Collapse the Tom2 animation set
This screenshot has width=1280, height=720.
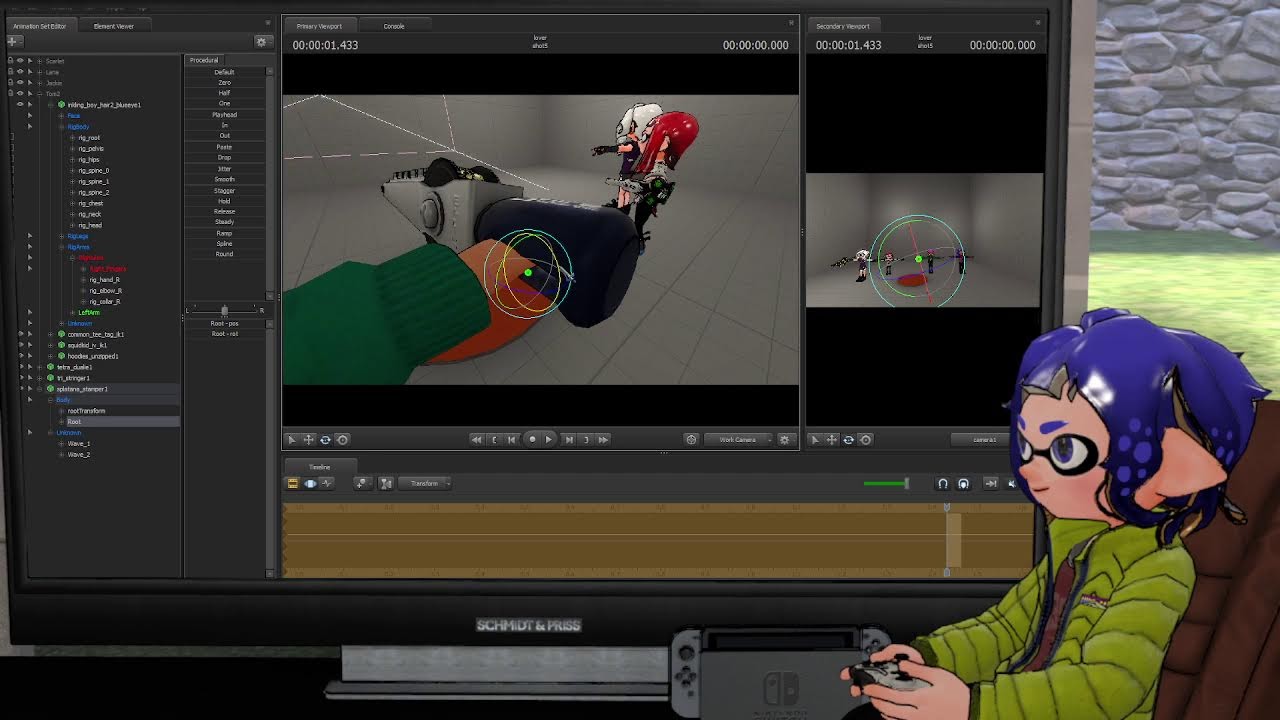40,94
